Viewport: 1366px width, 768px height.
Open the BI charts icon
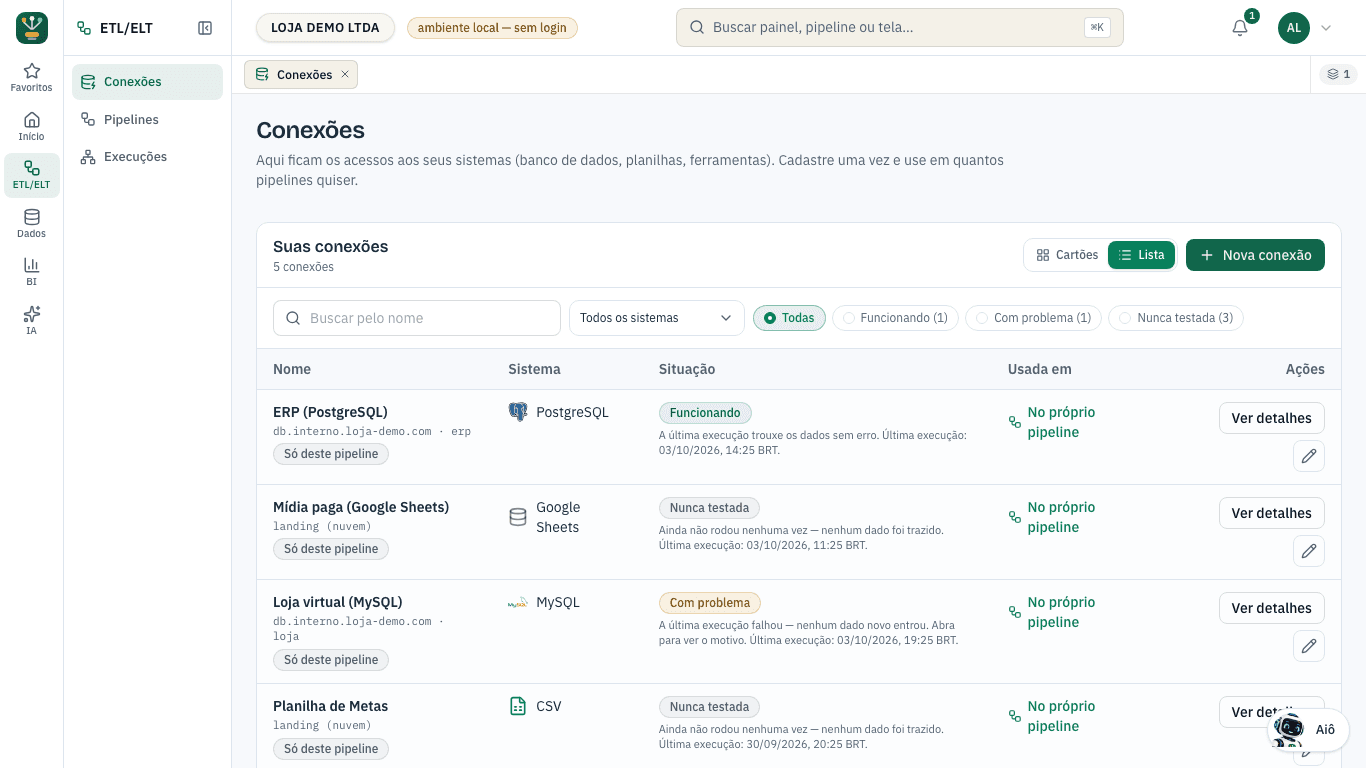click(32, 271)
